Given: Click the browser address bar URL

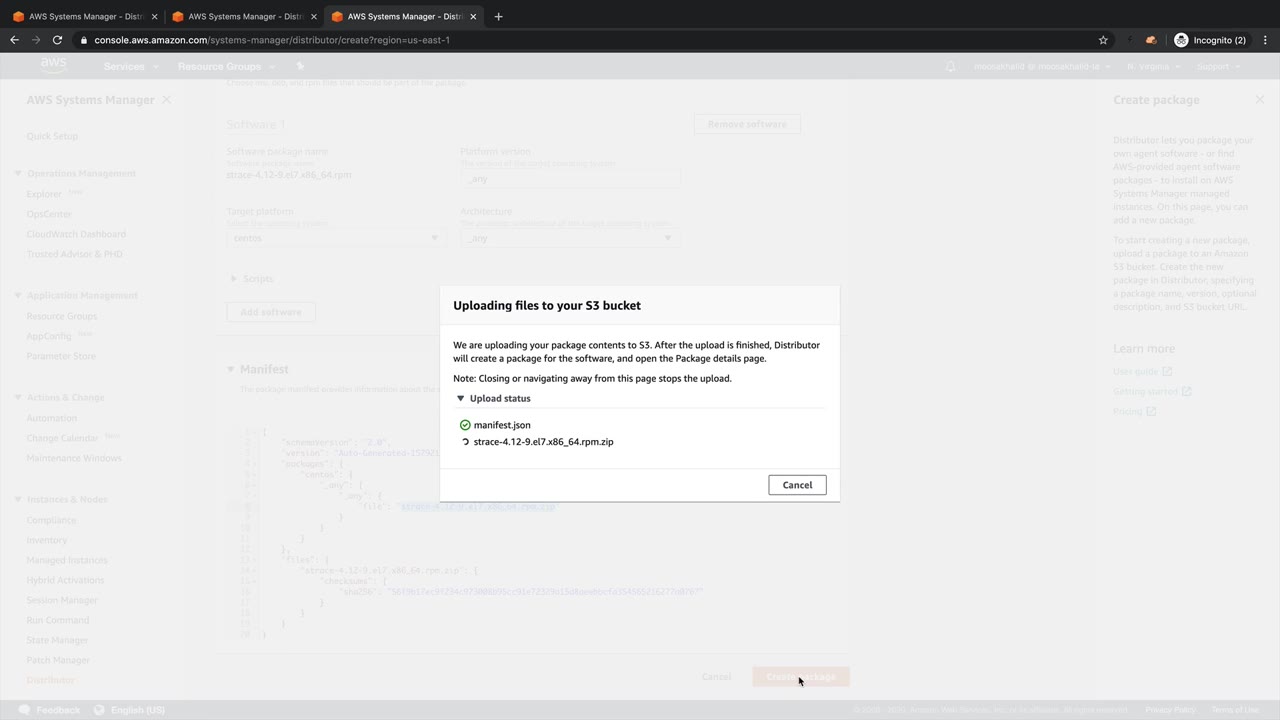Looking at the screenshot, I should tap(272, 40).
